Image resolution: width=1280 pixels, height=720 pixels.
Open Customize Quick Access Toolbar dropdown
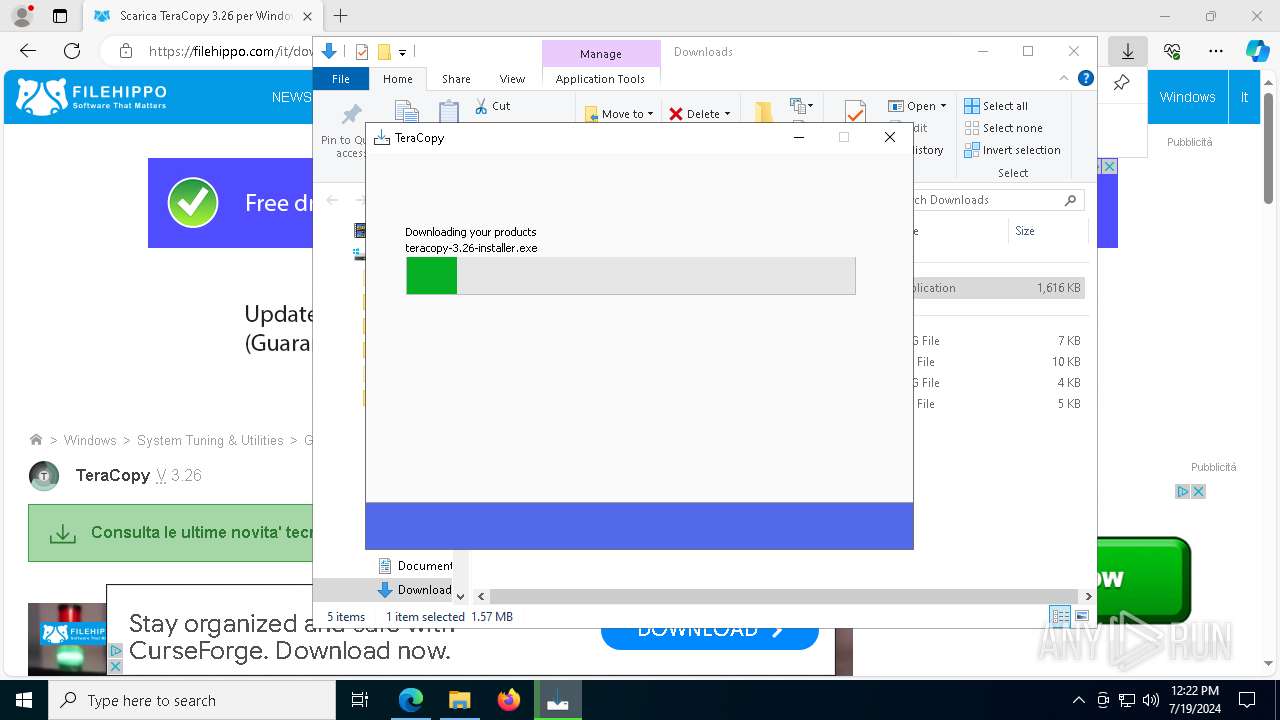tap(402, 52)
